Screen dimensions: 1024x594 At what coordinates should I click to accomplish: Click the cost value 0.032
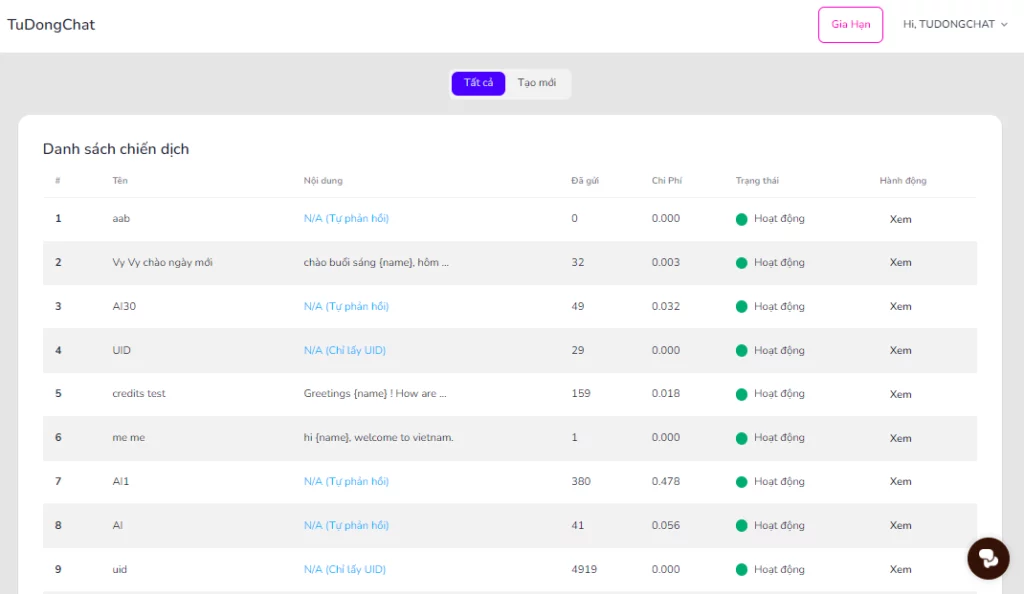point(665,306)
